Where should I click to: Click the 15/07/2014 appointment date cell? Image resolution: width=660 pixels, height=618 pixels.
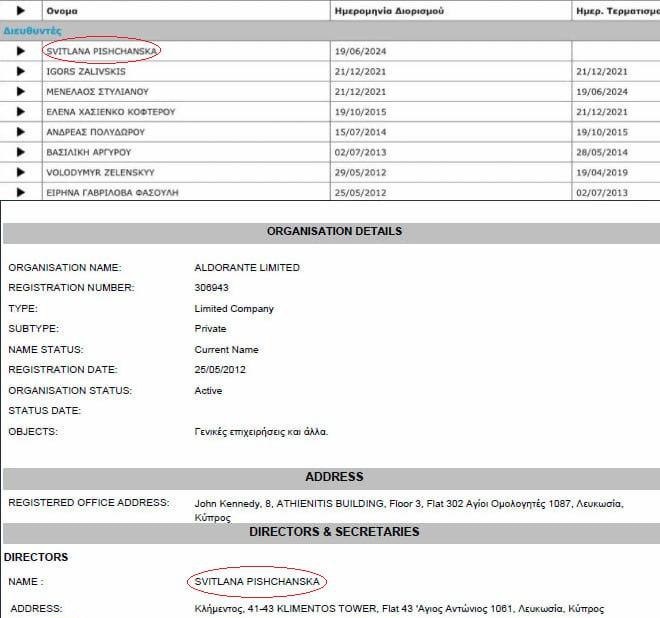pos(362,132)
